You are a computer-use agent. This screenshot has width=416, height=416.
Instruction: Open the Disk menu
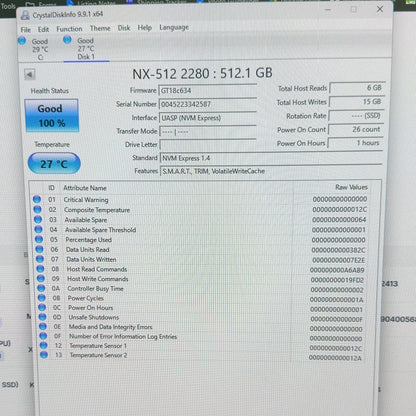[x=124, y=28]
